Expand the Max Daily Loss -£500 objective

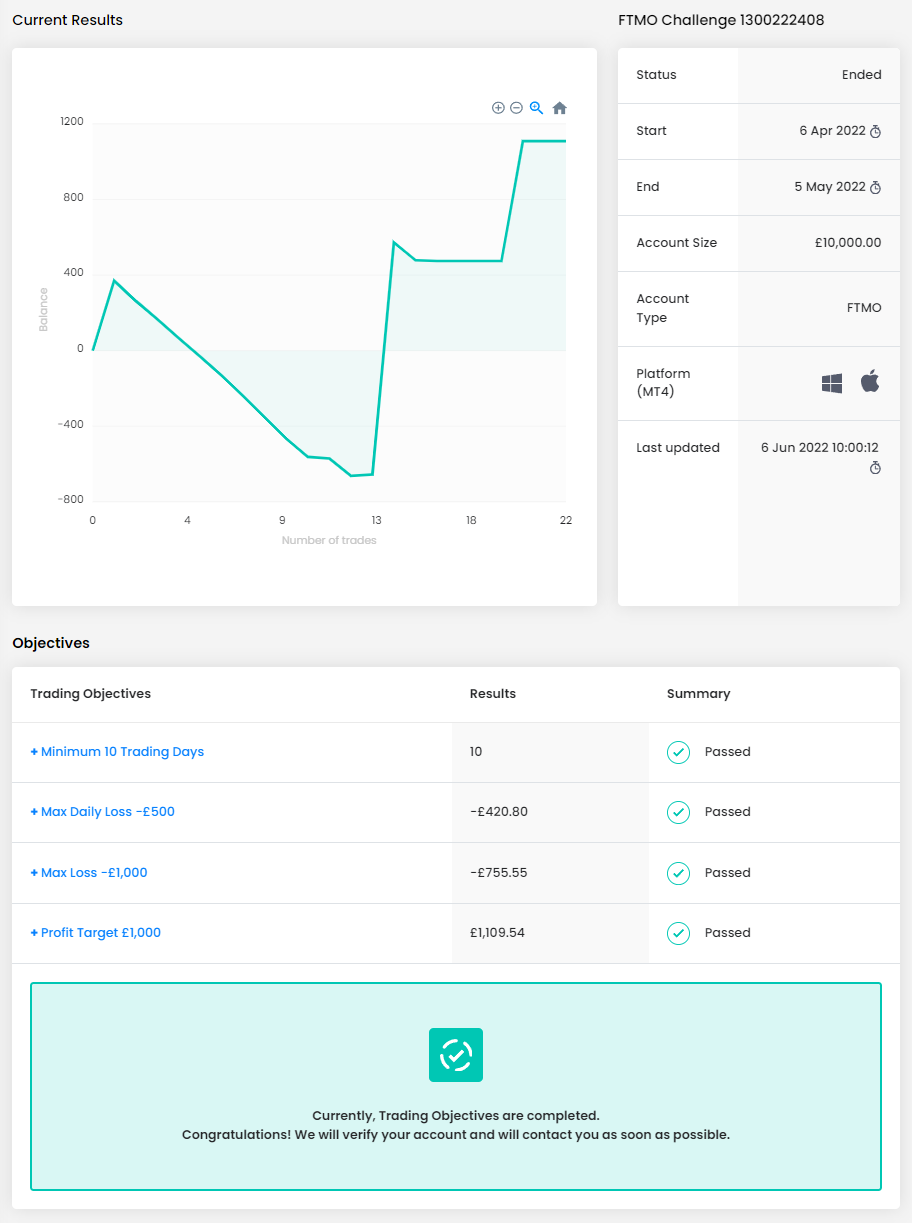pos(102,812)
